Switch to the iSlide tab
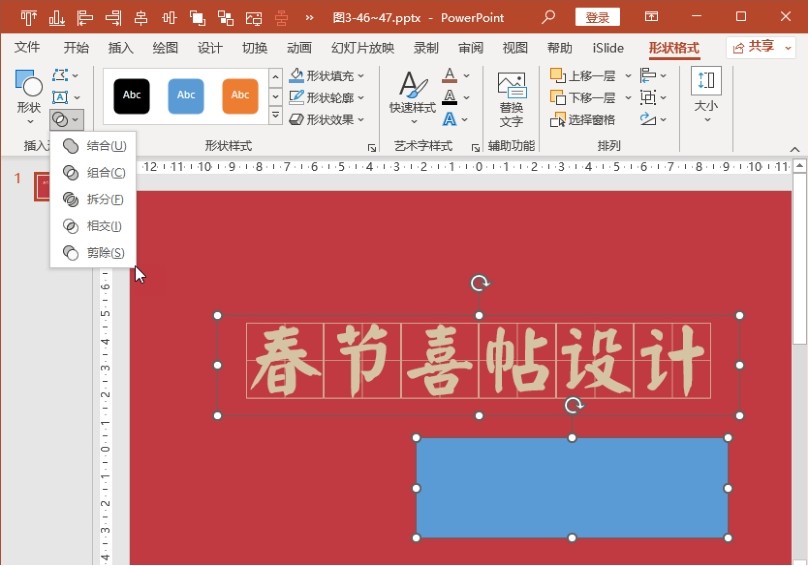 [x=607, y=48]
